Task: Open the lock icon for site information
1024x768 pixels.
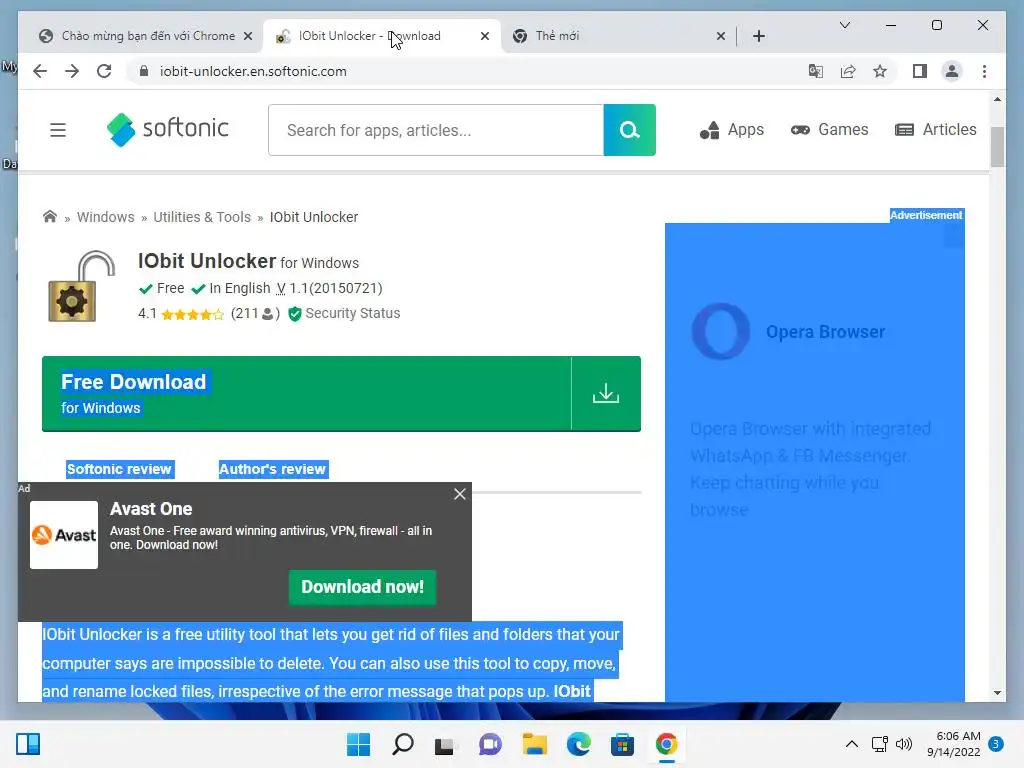Action: (144, 71)
